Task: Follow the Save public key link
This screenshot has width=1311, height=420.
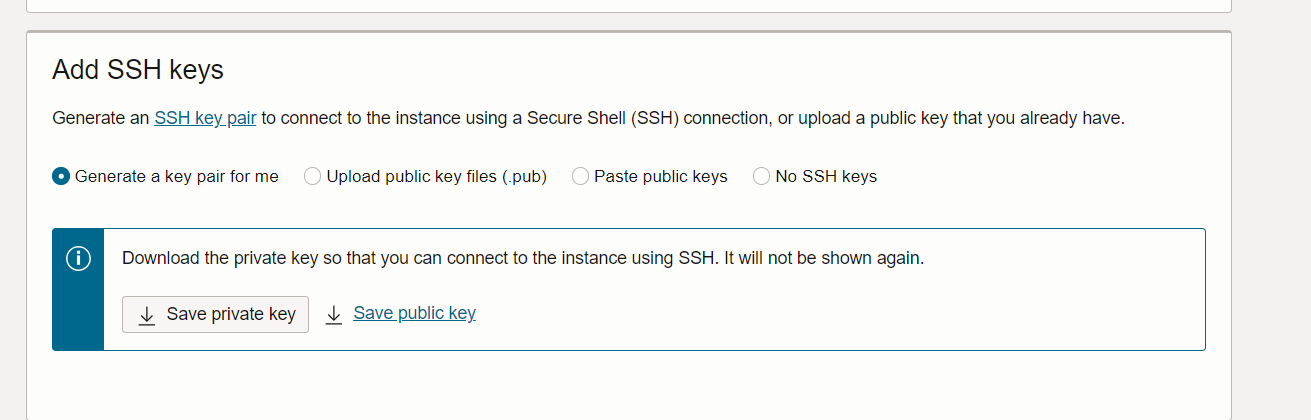Action: pos(414,313)
